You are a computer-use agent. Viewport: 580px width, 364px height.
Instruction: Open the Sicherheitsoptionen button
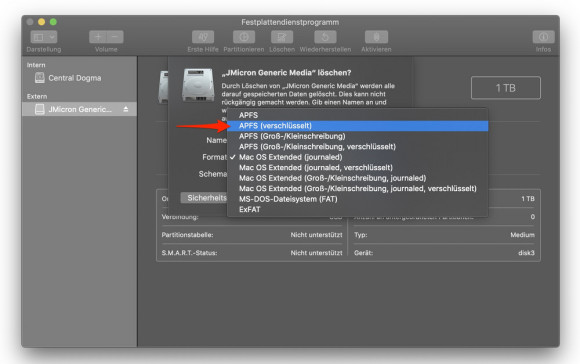204,198
